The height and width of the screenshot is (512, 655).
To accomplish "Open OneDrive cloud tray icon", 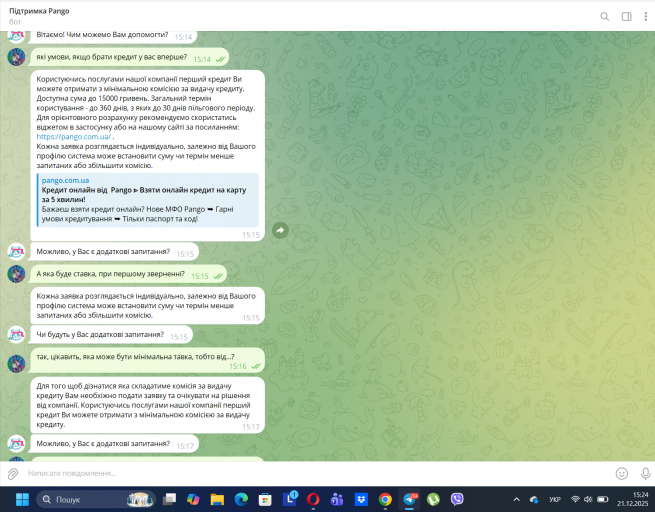I will 534,499.
